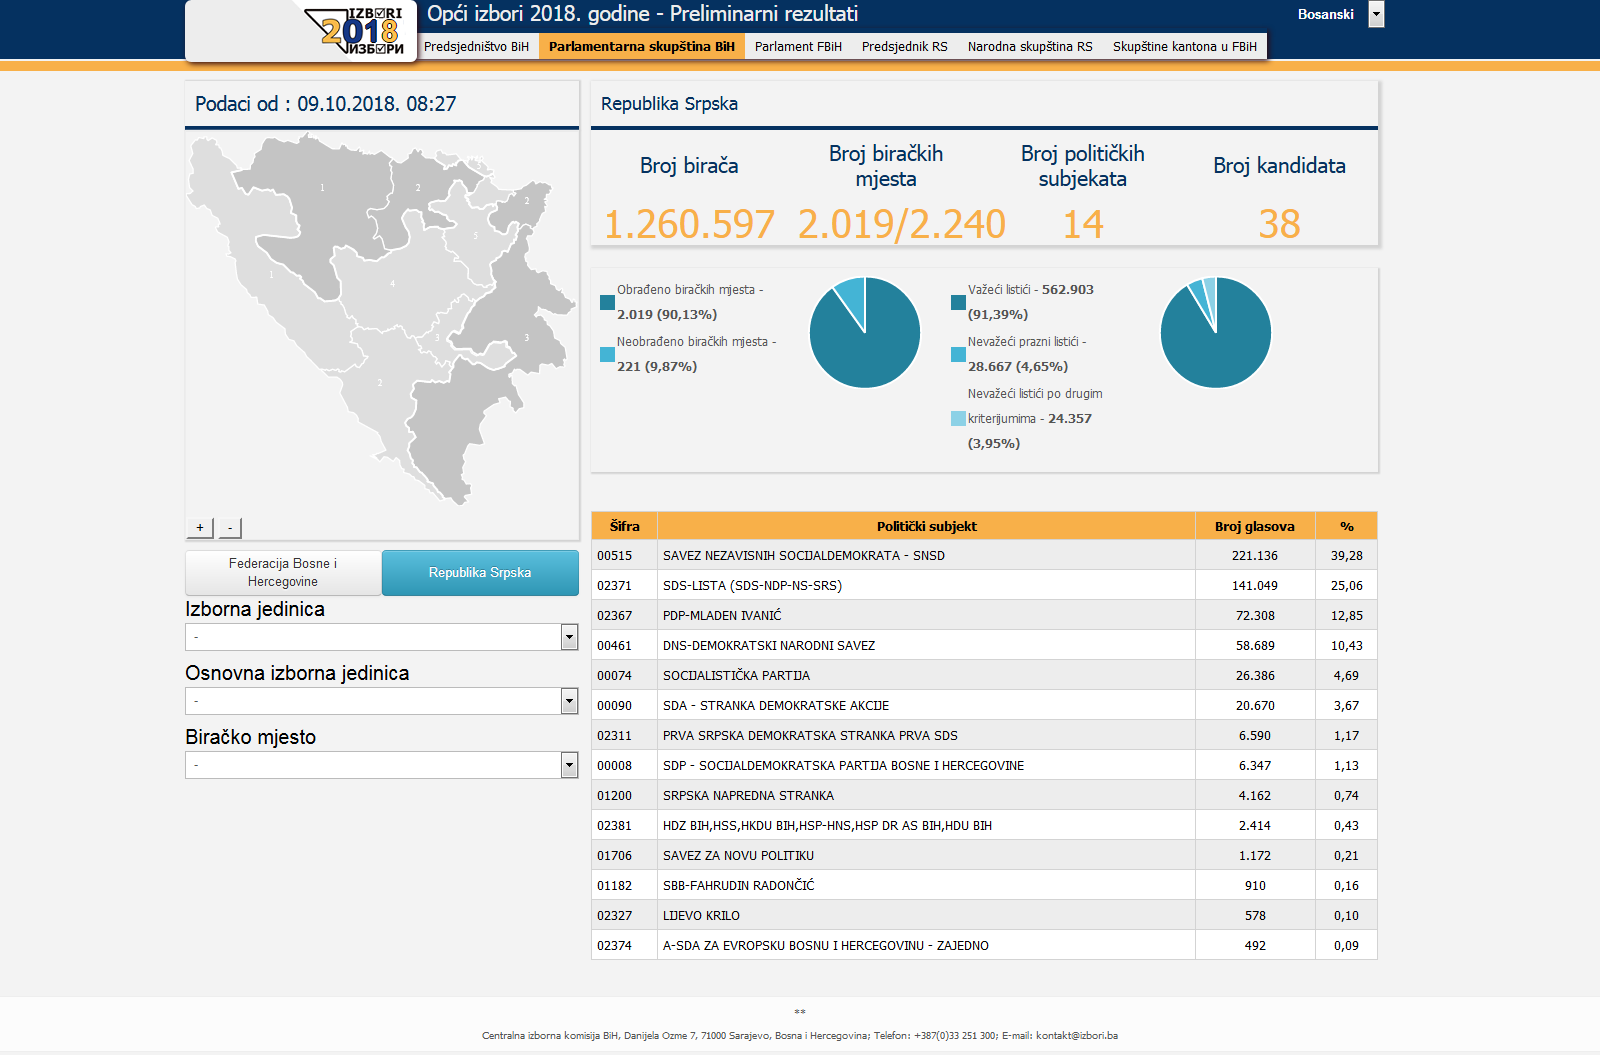Switch to Federacija Bosne i Hercegovine

tap(283, 573)
